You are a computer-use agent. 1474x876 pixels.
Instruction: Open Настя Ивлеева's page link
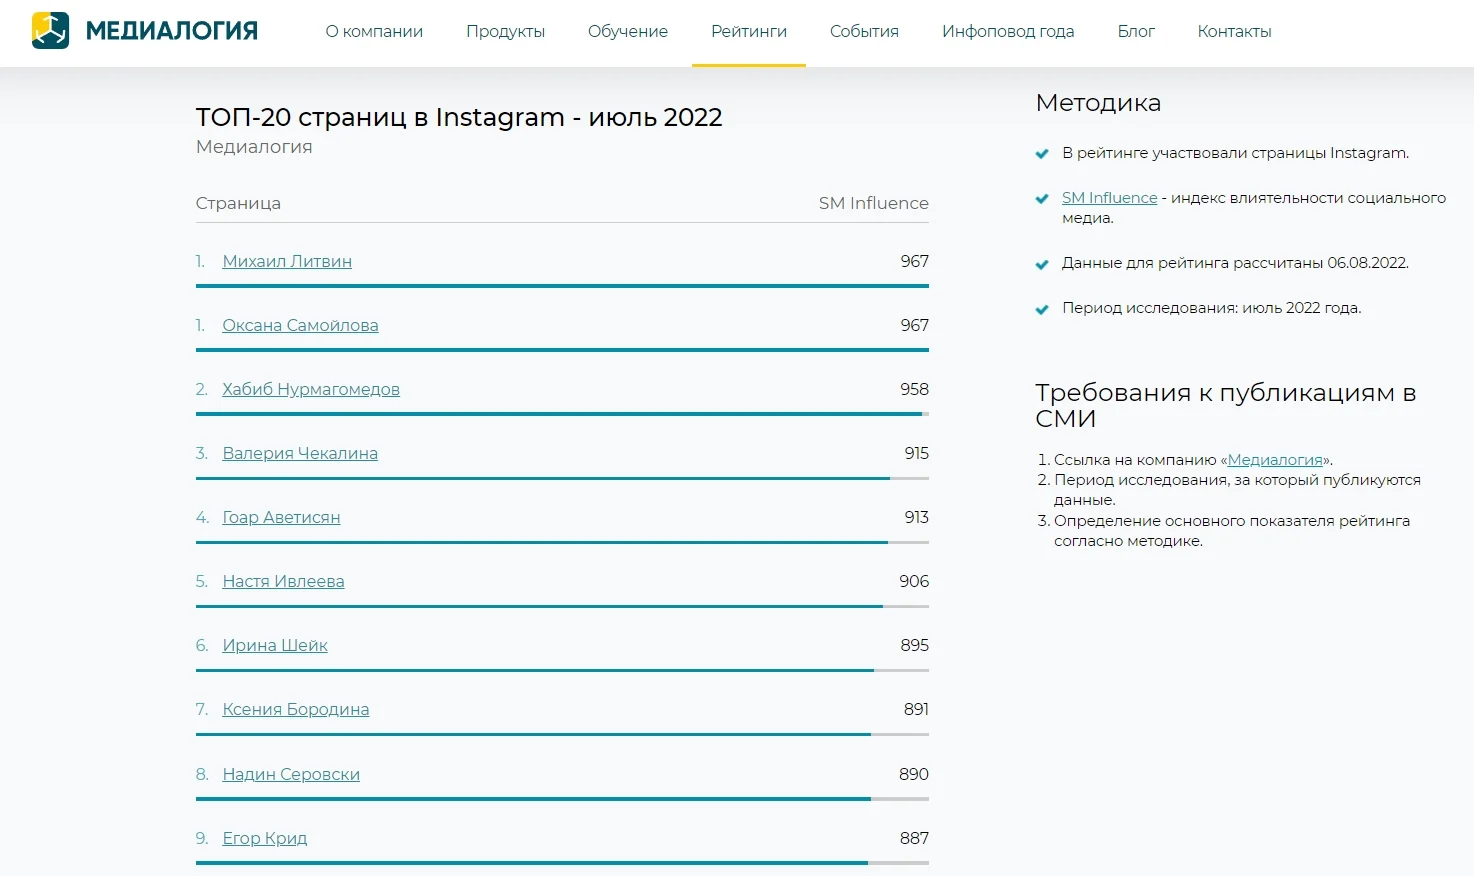283,581
